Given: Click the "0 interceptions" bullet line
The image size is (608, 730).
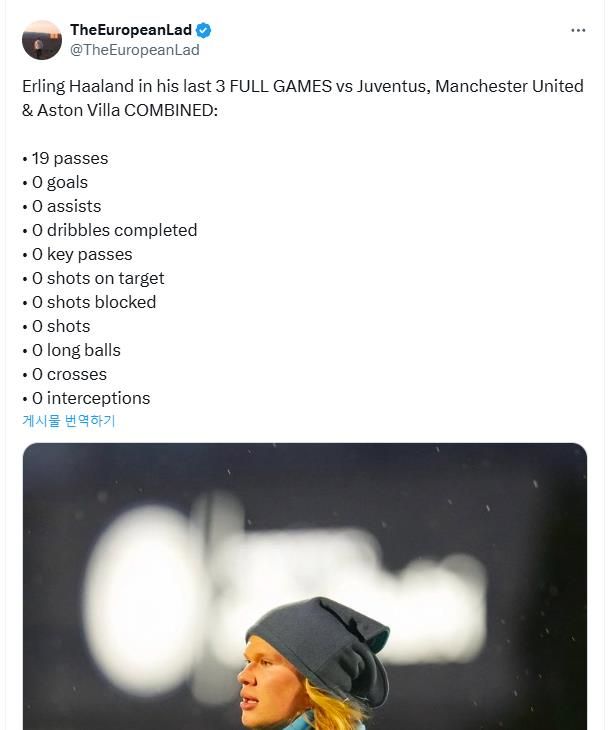Looking at the screenshot, I should (86, 398).
